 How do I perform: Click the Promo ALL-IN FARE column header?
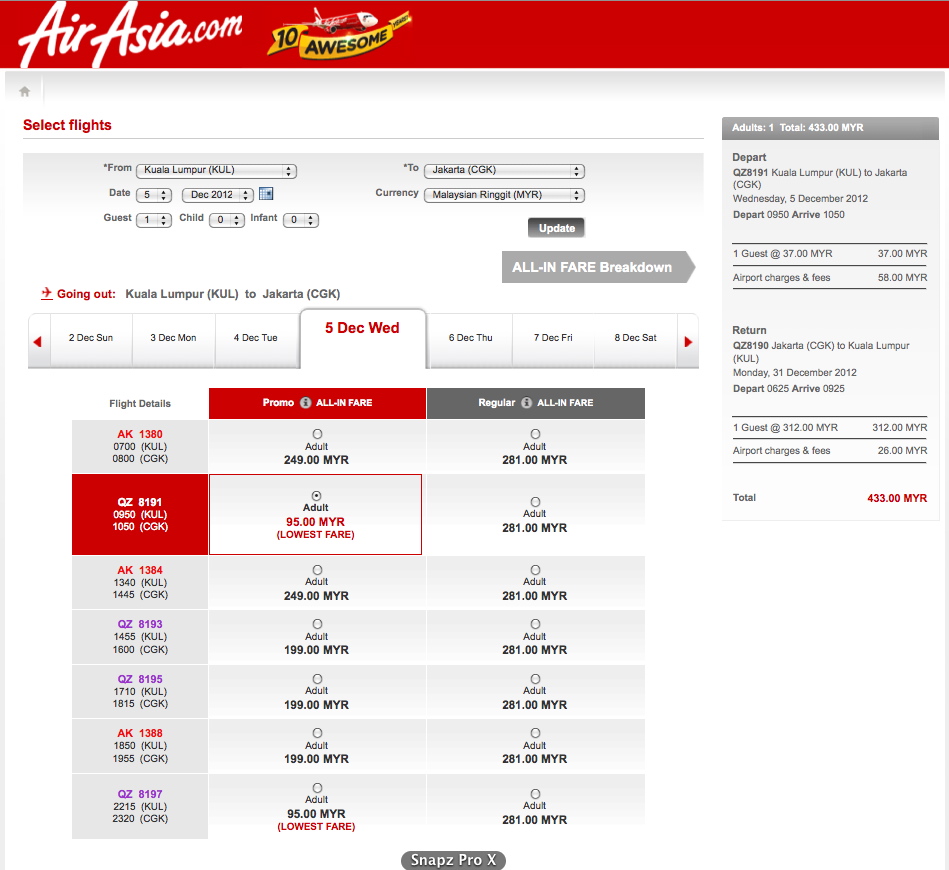[318, 403]
